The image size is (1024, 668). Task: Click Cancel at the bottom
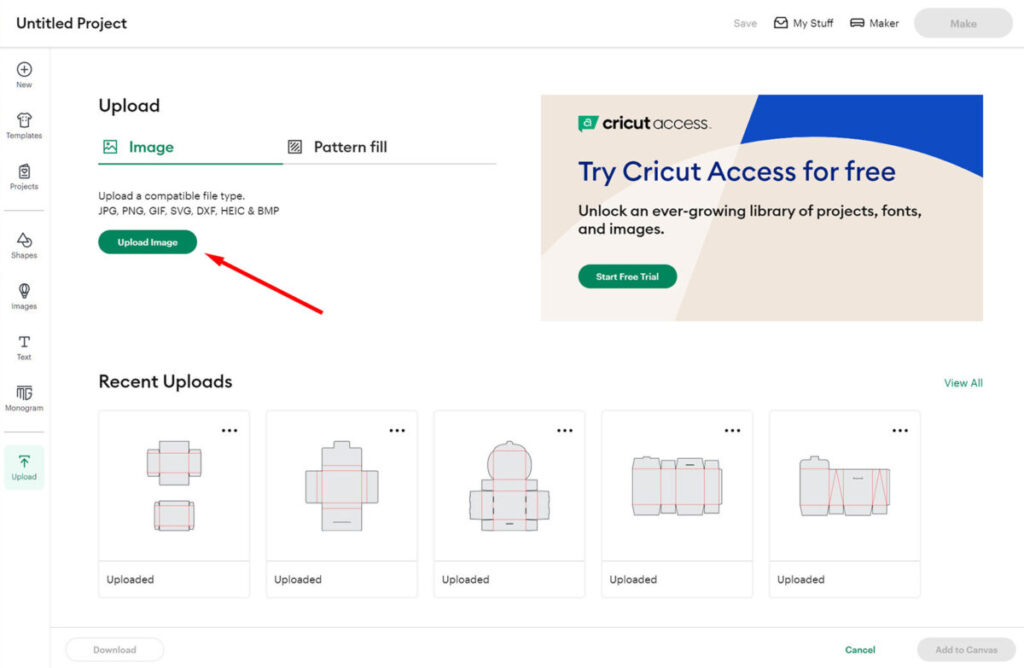pos(860,650)
